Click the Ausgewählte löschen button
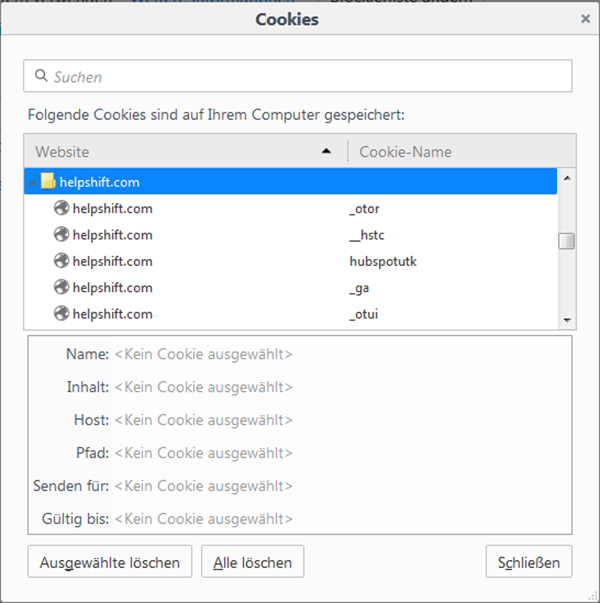 tap(110, 561)
